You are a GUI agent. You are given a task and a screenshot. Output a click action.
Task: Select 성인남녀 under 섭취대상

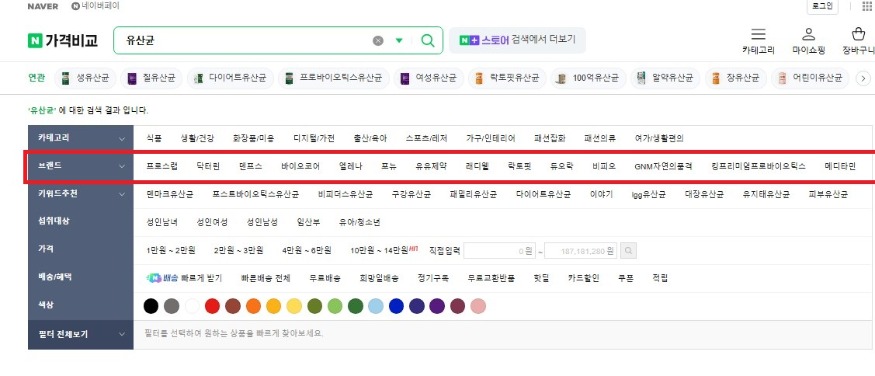click(x=162, y=222)
